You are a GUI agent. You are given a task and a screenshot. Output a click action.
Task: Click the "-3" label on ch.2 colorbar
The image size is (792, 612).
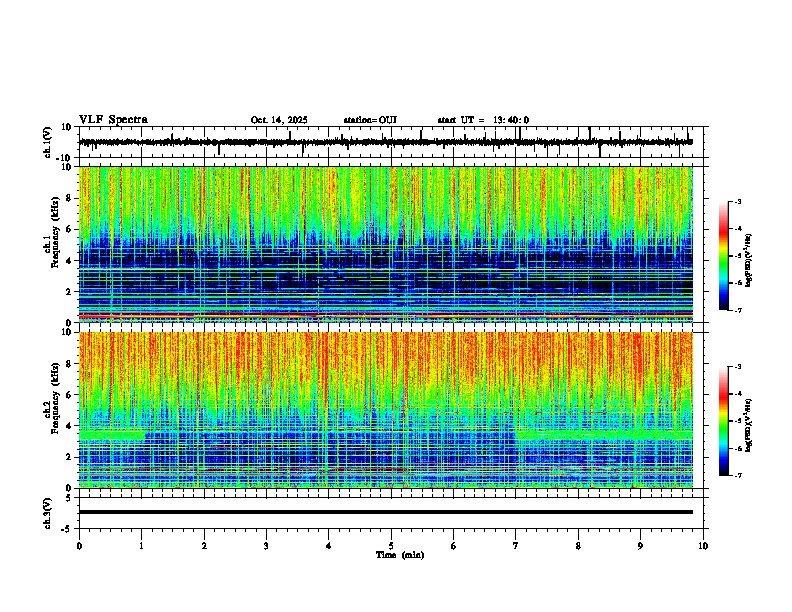point(738,367)
